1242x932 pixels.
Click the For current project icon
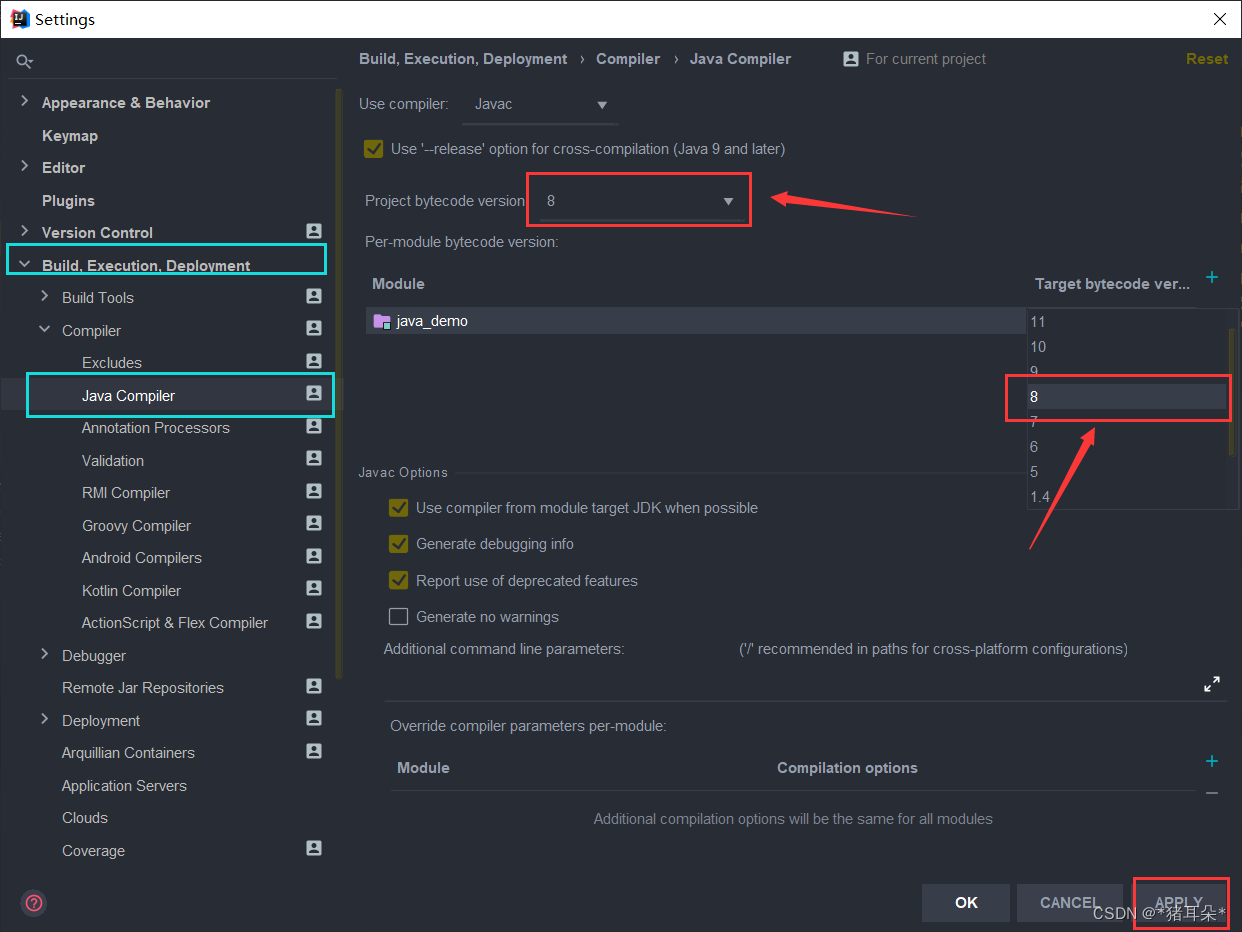point(851,59)
